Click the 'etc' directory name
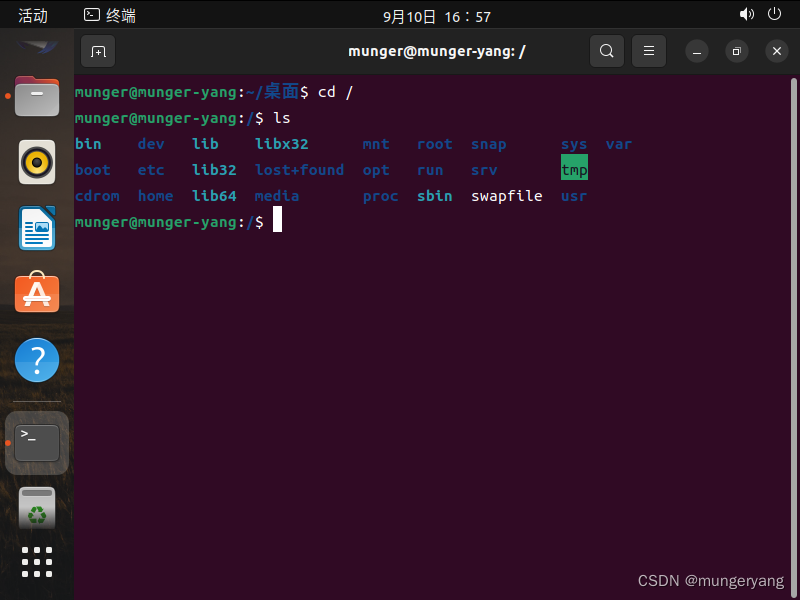800x600 pixels. click(x=151, y=170)
